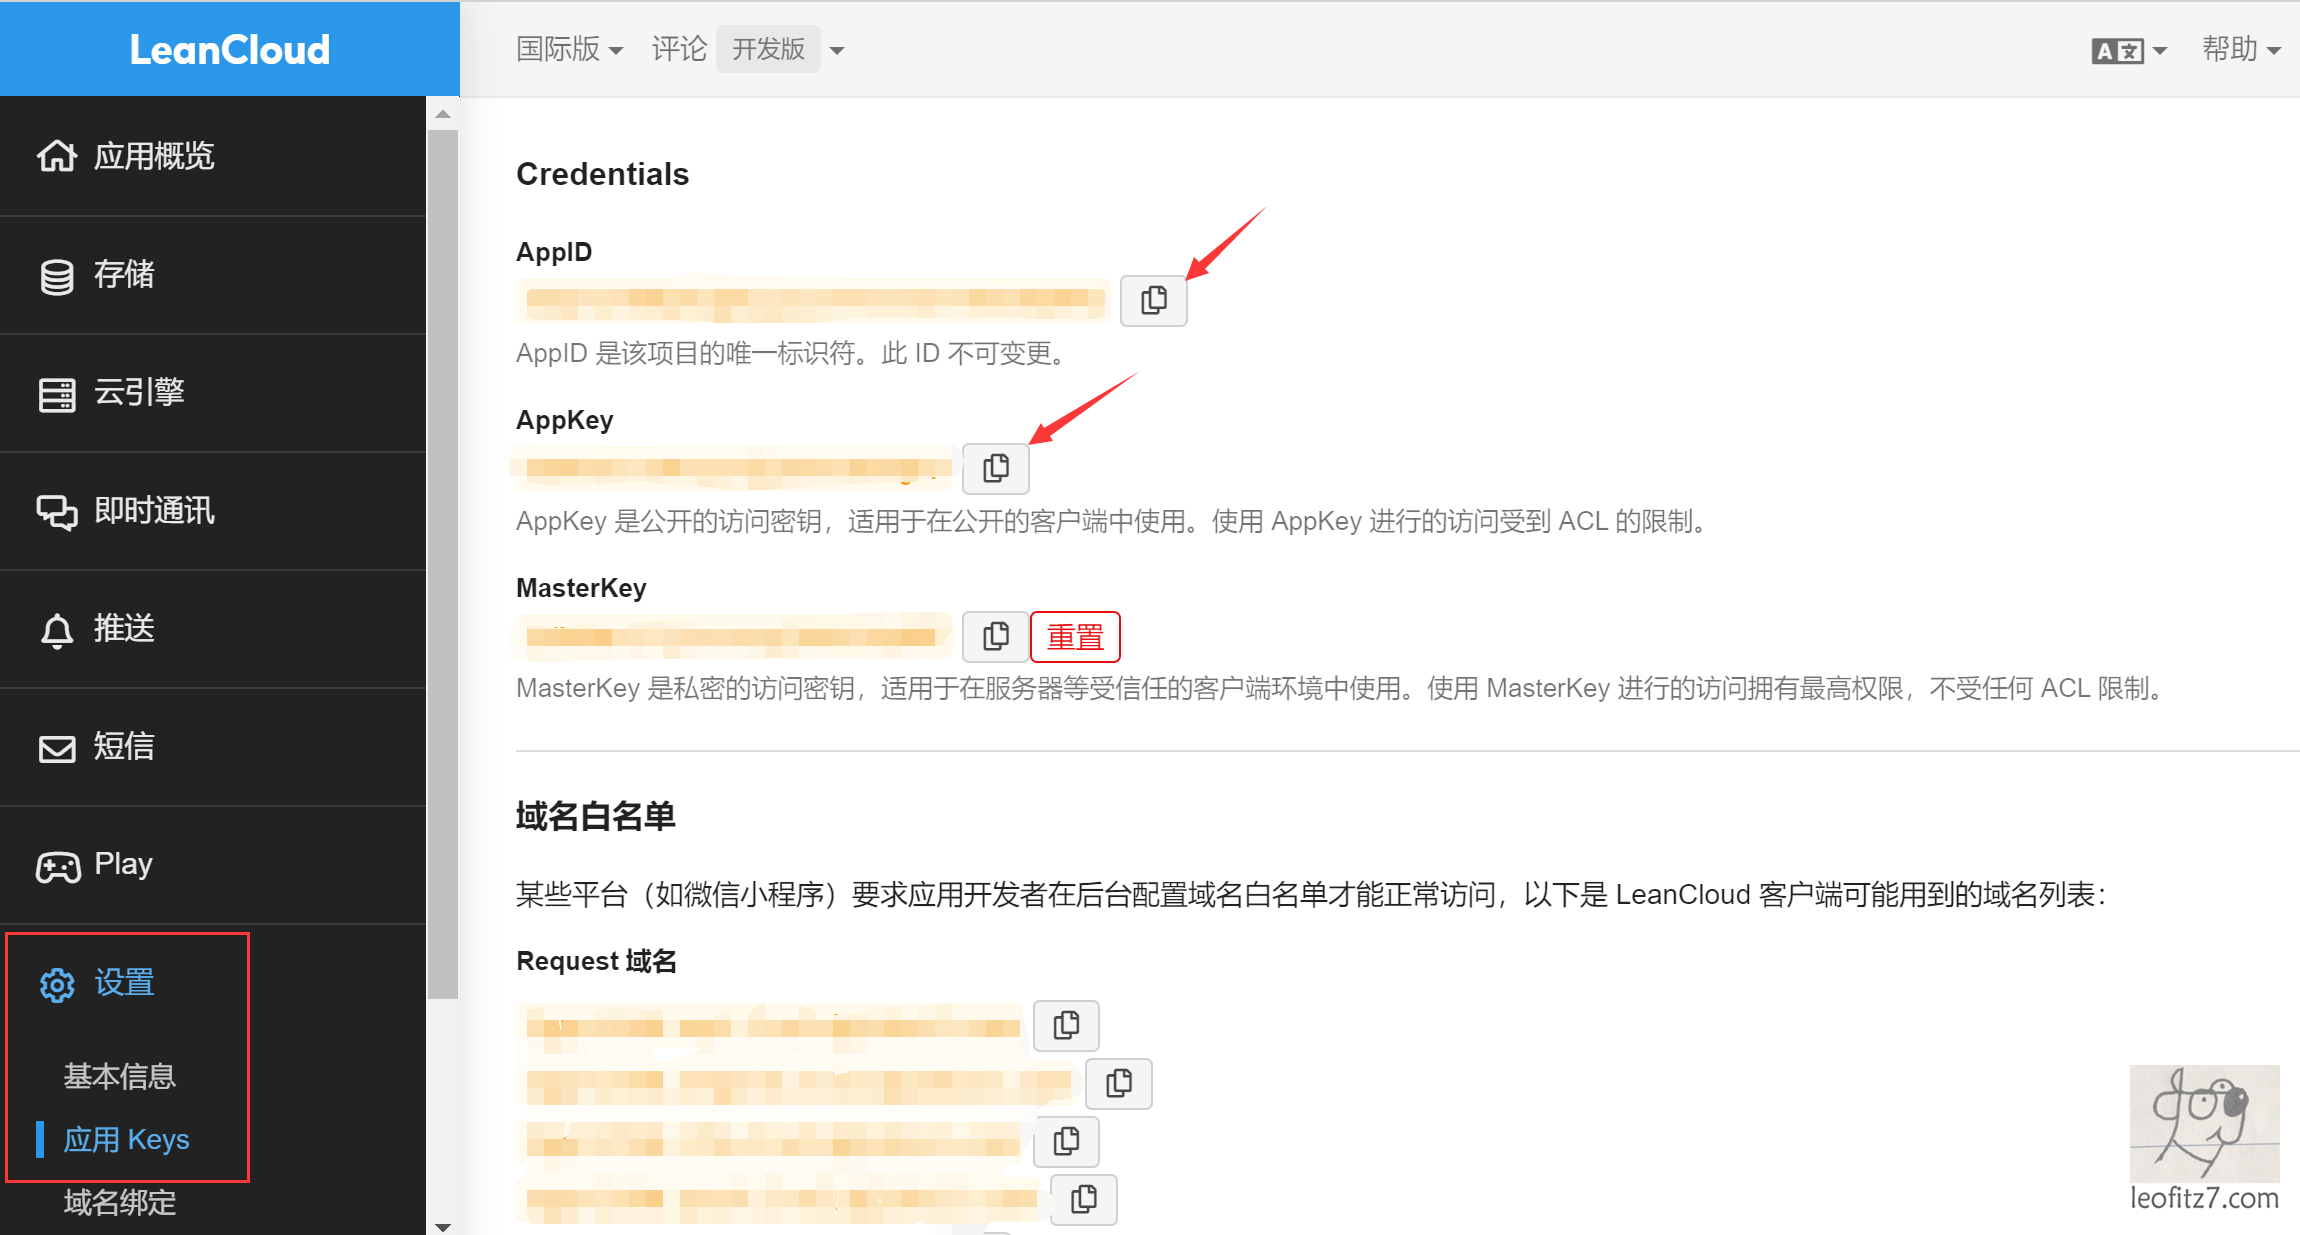
Task: Open the Play sidebar section
Action: [x=121, y=863]
